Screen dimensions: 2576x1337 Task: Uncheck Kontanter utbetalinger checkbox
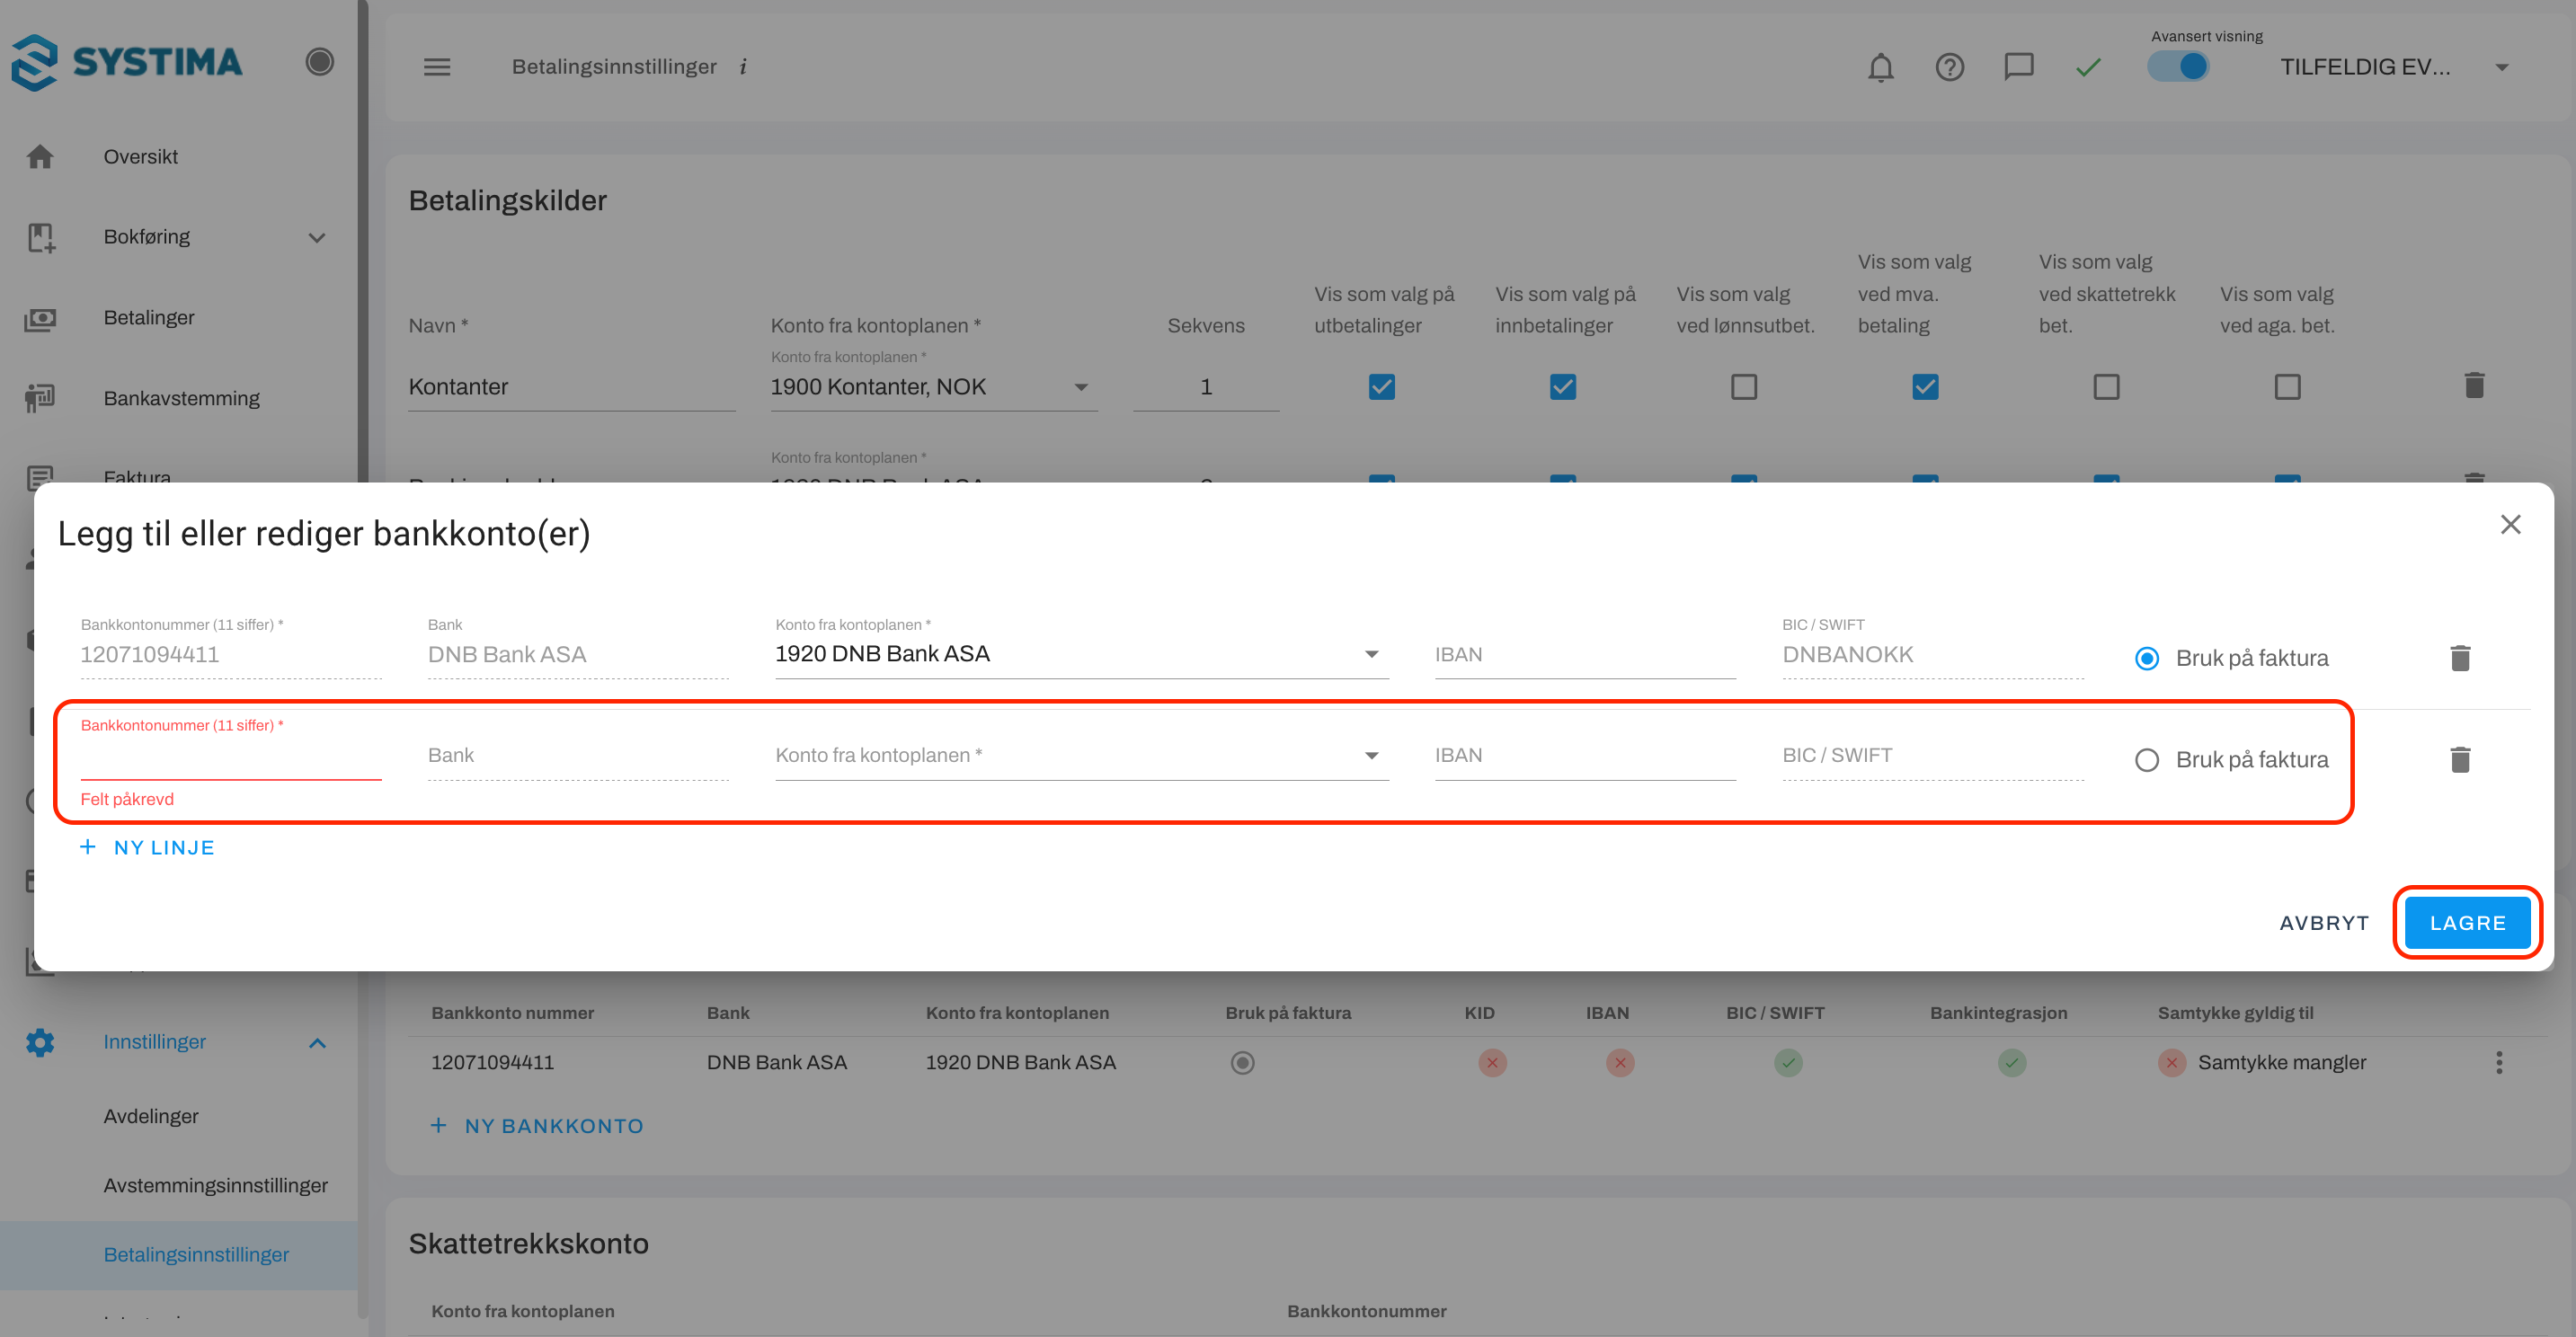[1381, 387]
